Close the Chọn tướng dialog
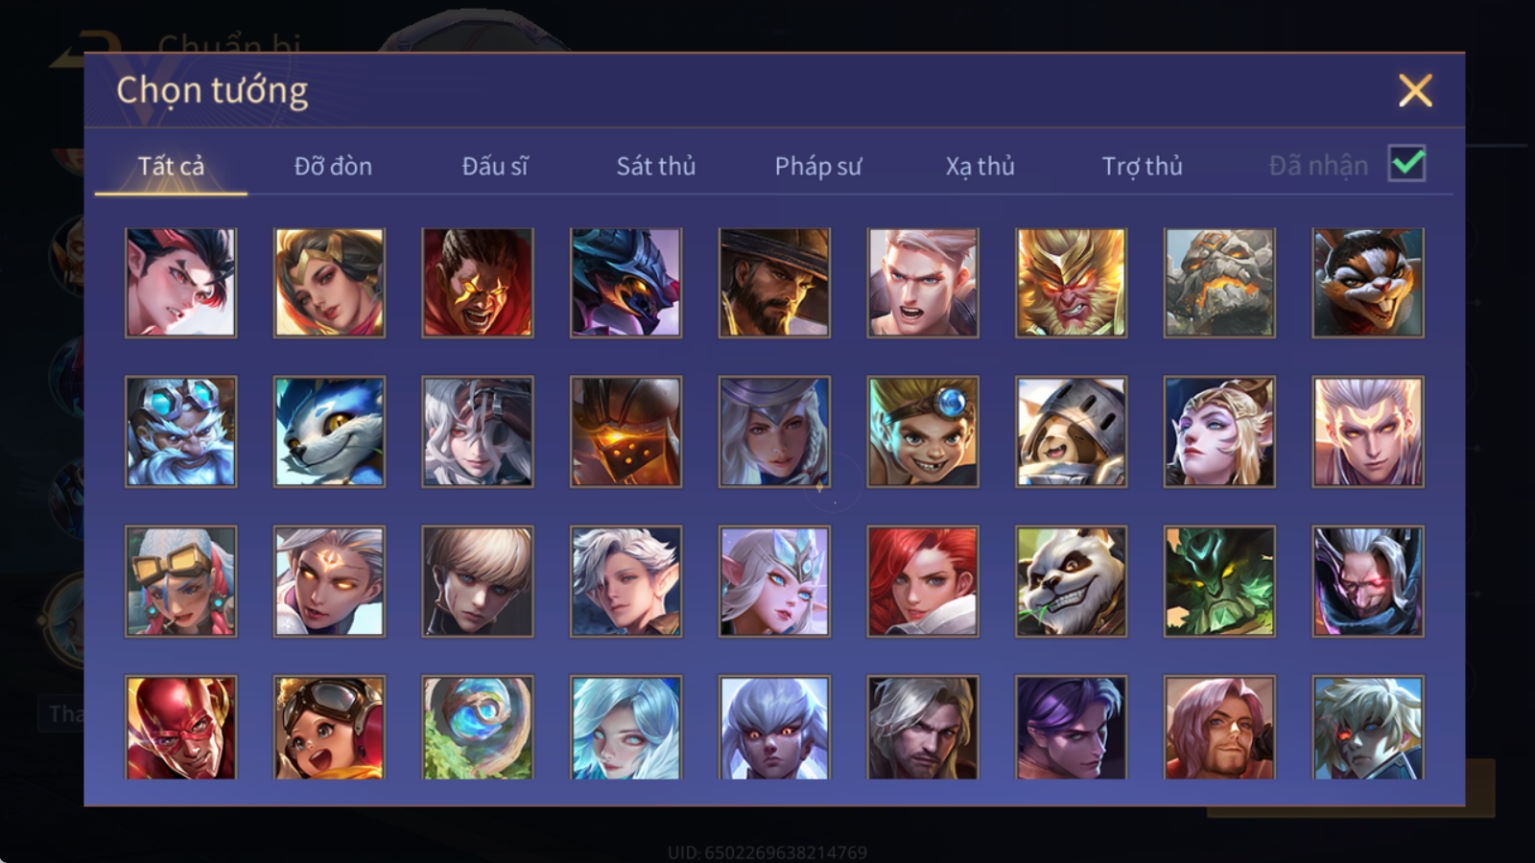Image resolution: width=1535 pixels, height=863 pixels. [x=1415, y=91]
